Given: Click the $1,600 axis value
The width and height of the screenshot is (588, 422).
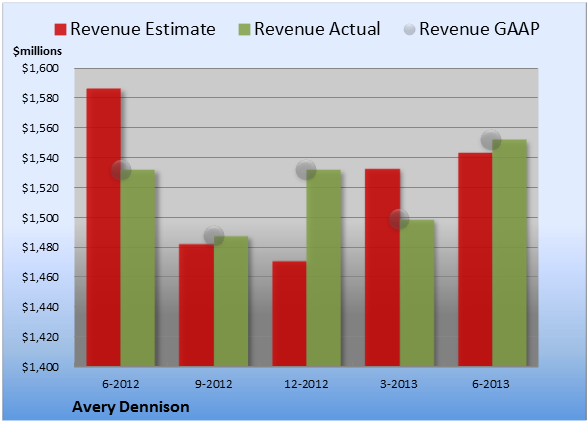Looking at the screenshot, I should pyautogui.click(x=40, y=68).
